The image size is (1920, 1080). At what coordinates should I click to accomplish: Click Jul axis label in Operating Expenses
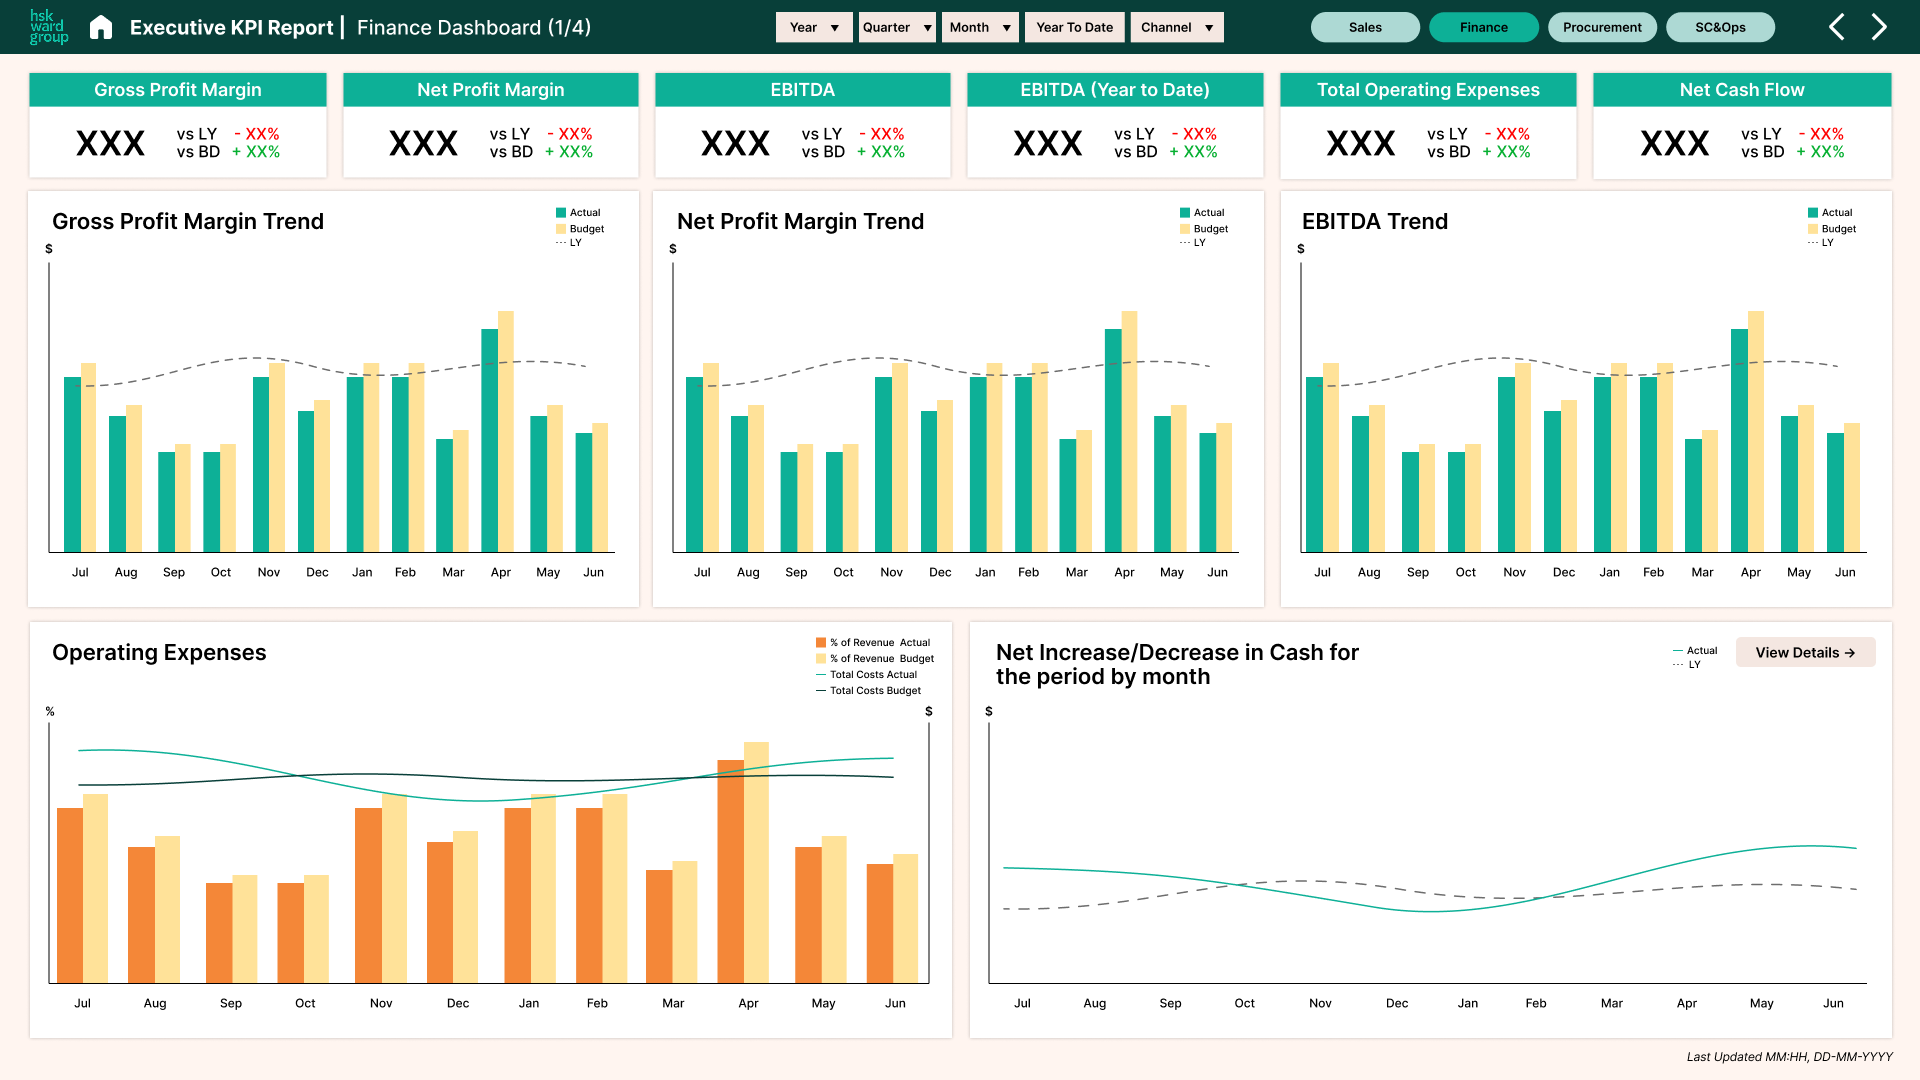(x=82, y=1003)
